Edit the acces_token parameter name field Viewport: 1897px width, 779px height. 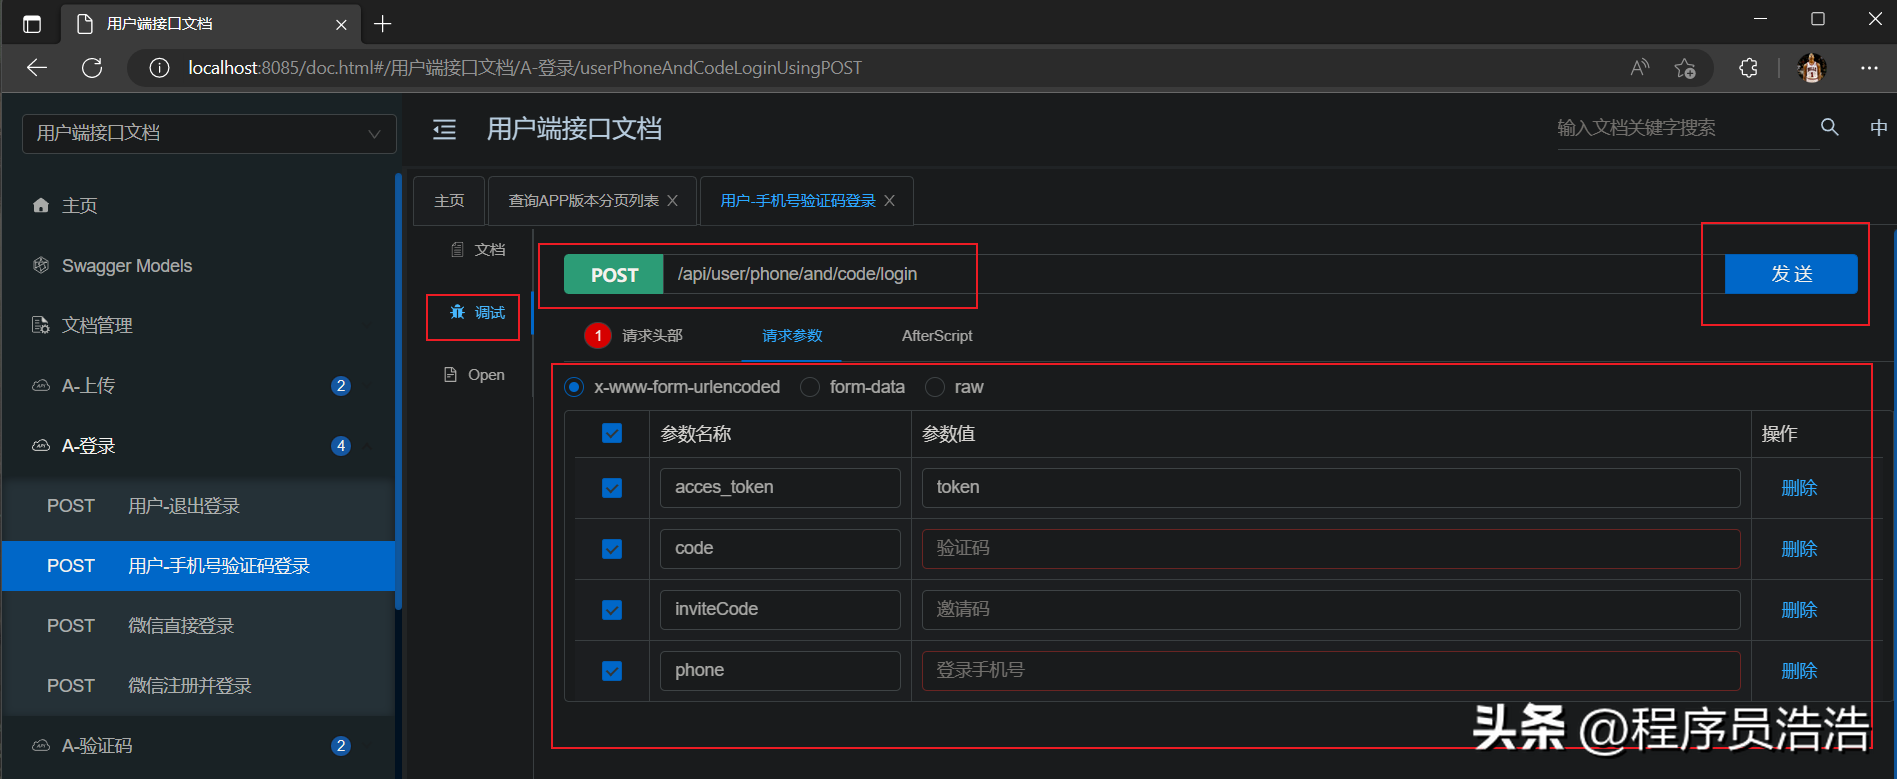tap(780, 488)
